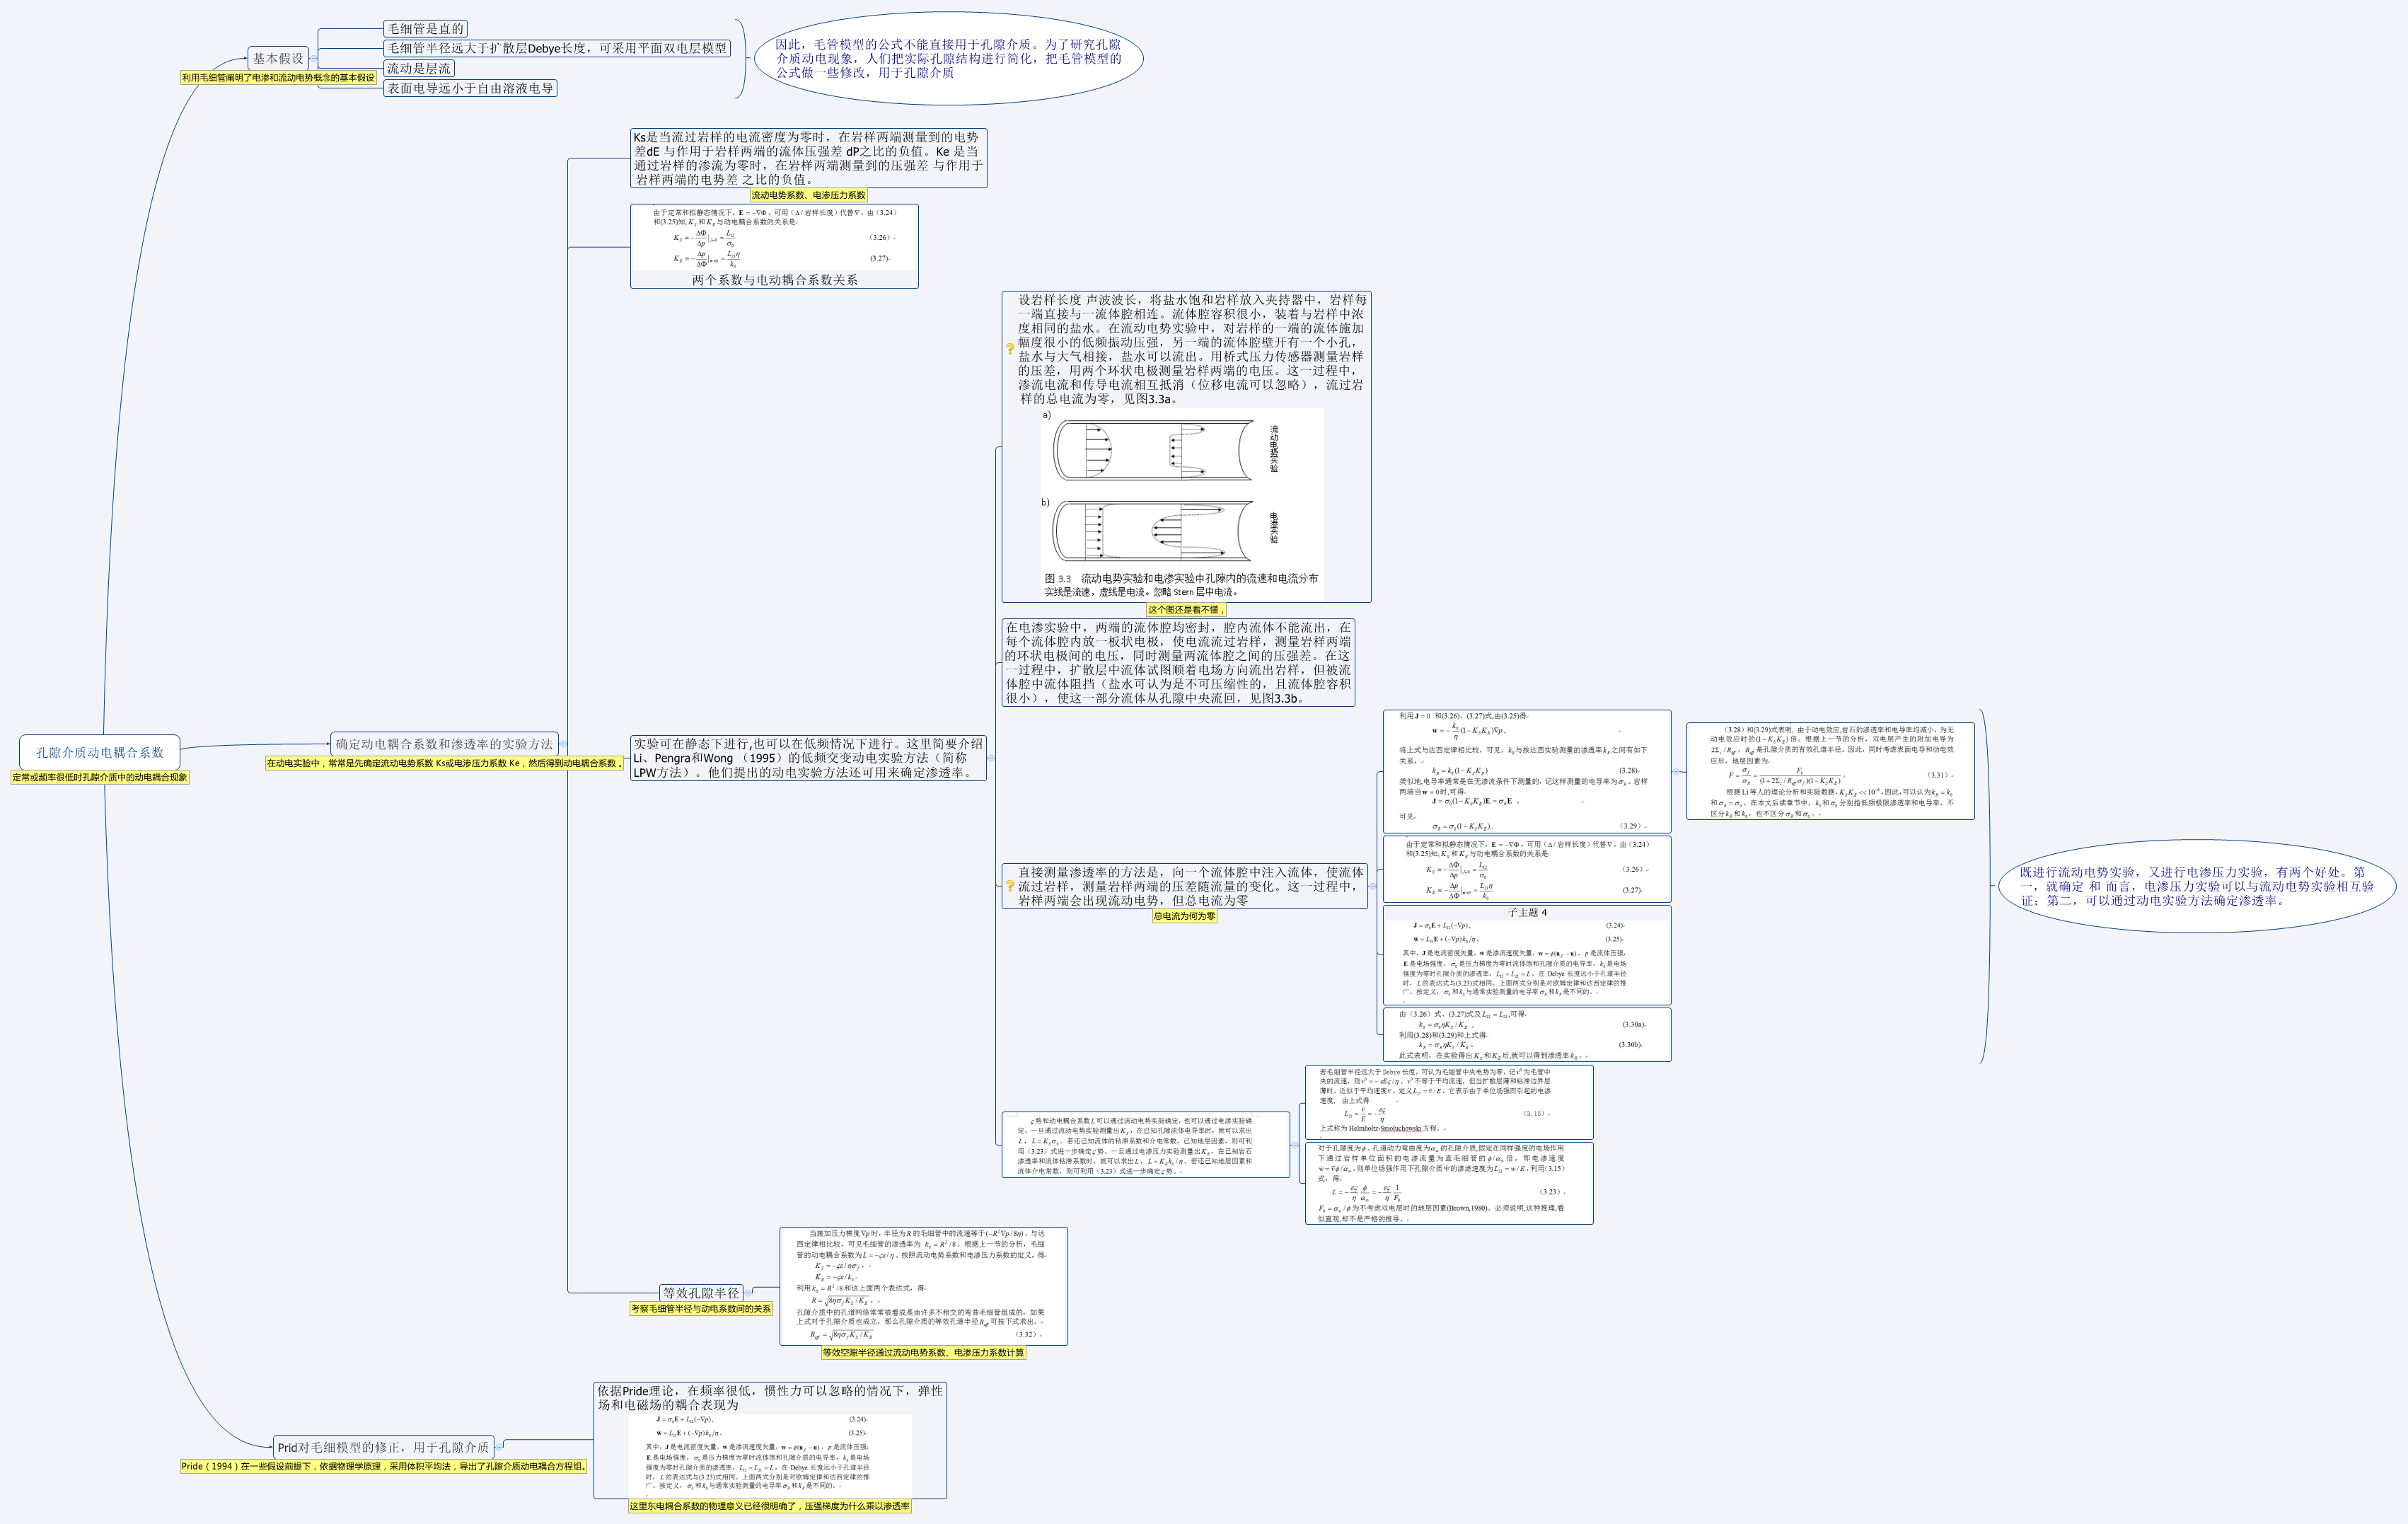Select subtopic about Debye长度 平面双电层模型

557,48
